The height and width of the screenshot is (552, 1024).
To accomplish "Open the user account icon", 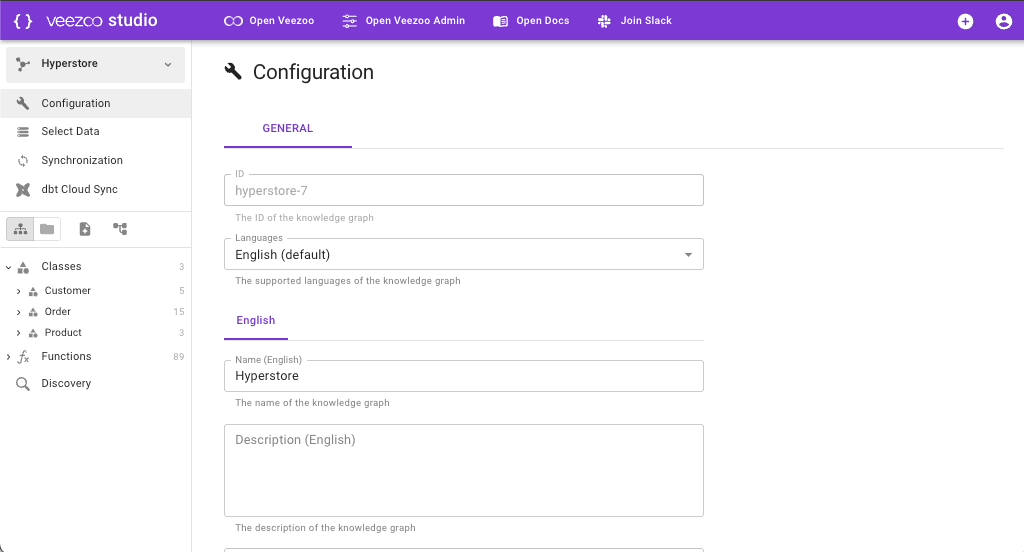I will click(1003, 21).
